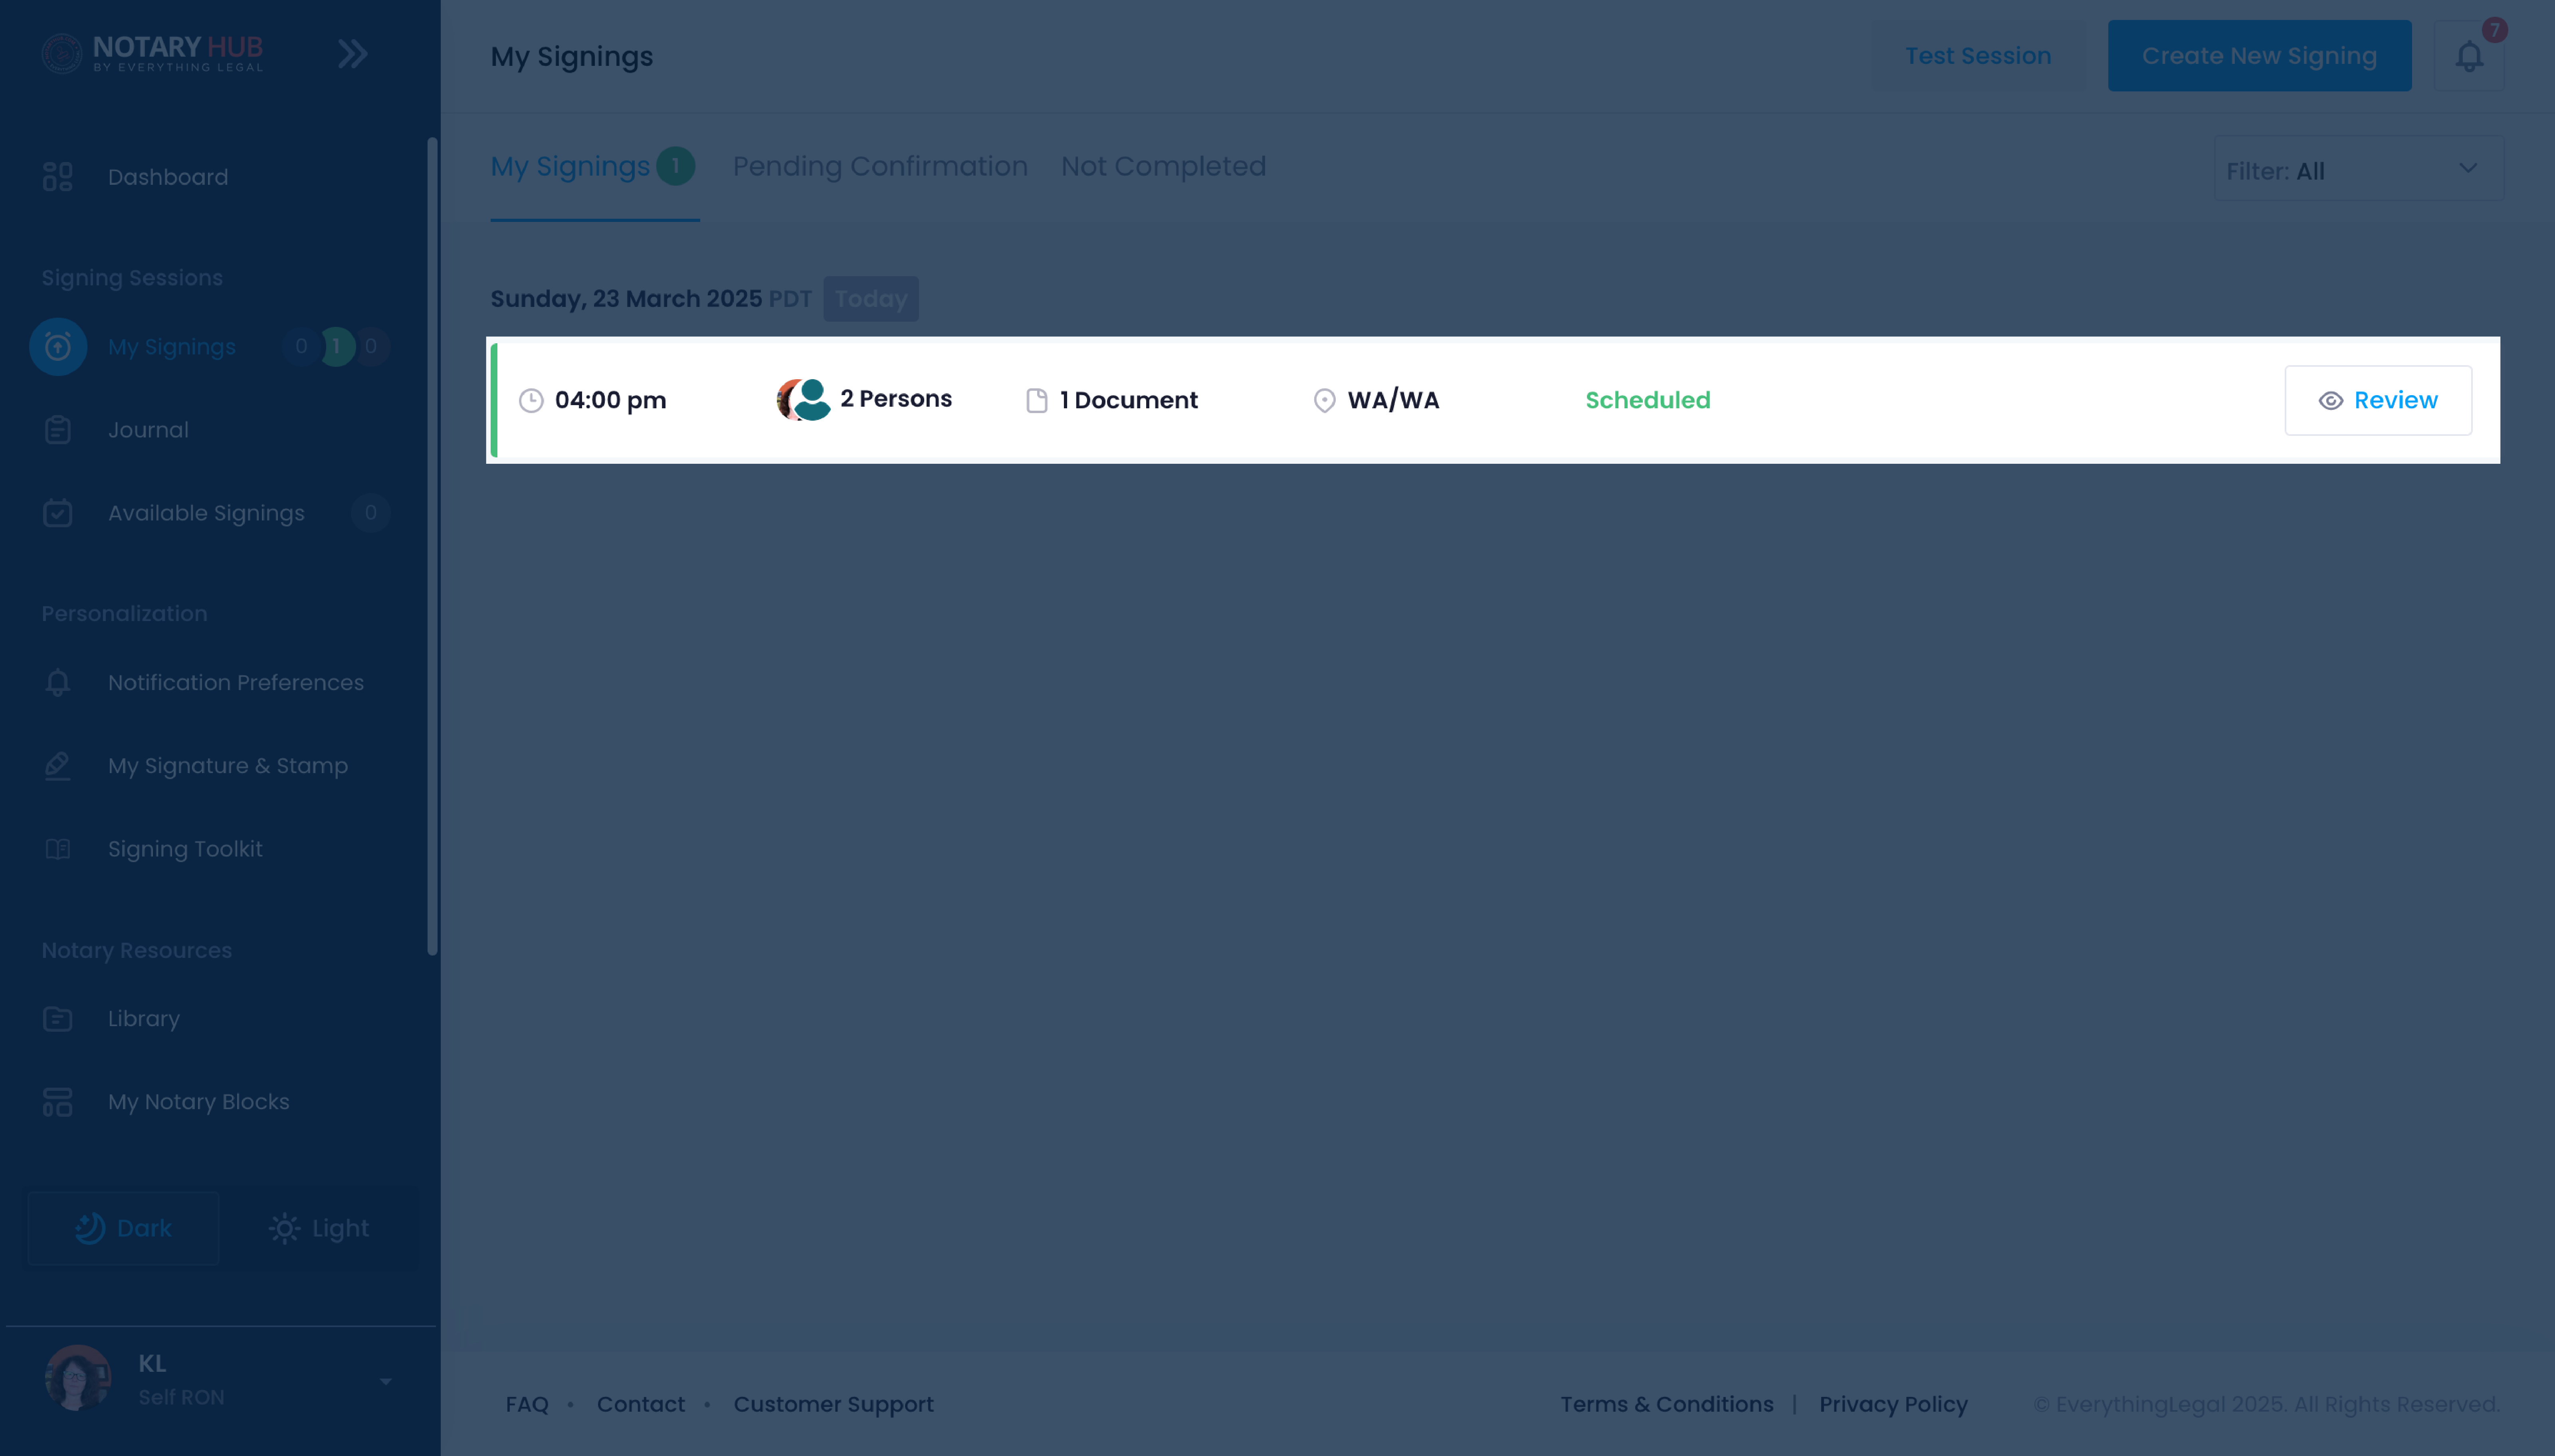Click the My Signings clock icon in sidebar
This screenshot has width=2555, height=1456.
point(58,347)
